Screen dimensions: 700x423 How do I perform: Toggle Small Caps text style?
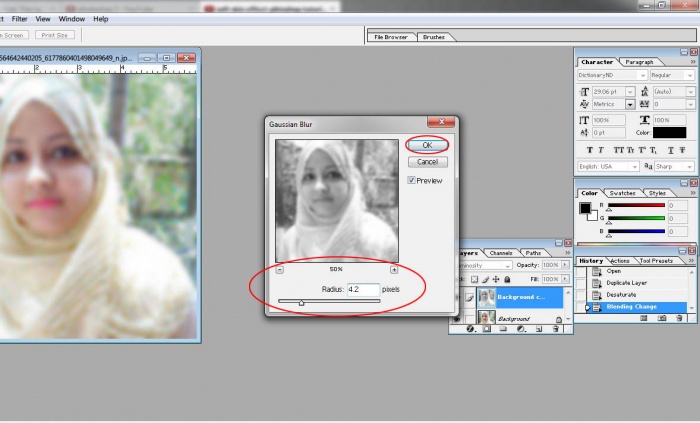coord(630,150)
